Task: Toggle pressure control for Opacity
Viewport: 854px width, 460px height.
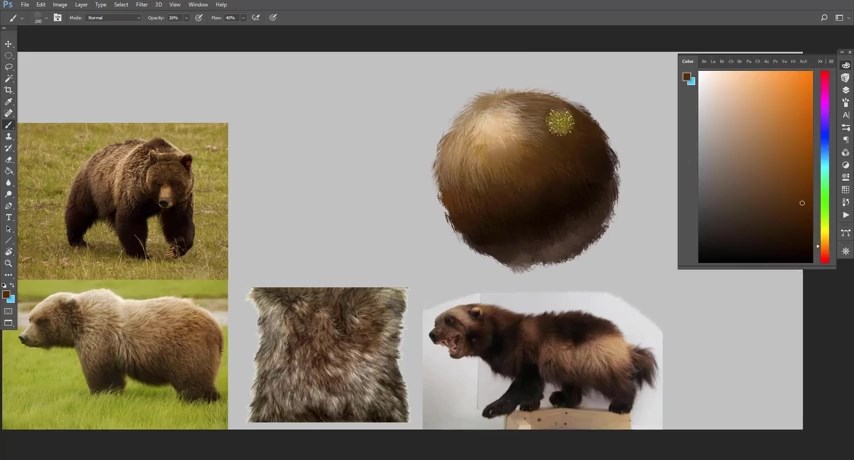Action: click(x=199, y=17)
